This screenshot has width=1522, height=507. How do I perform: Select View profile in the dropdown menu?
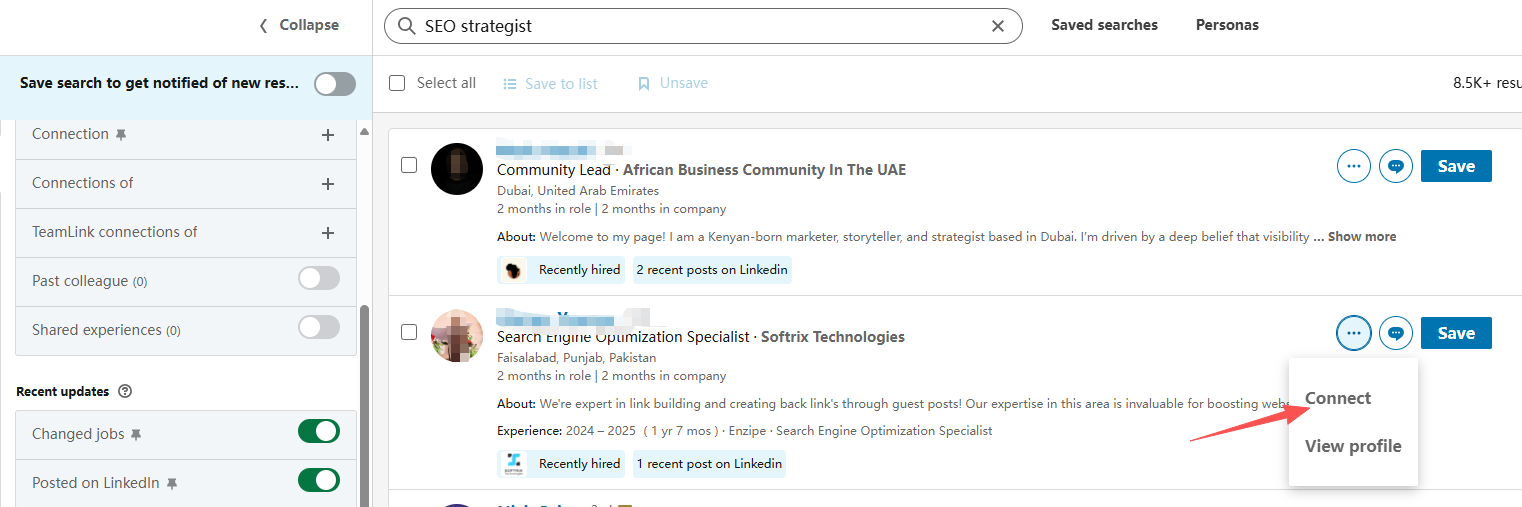coord(1353,446)
